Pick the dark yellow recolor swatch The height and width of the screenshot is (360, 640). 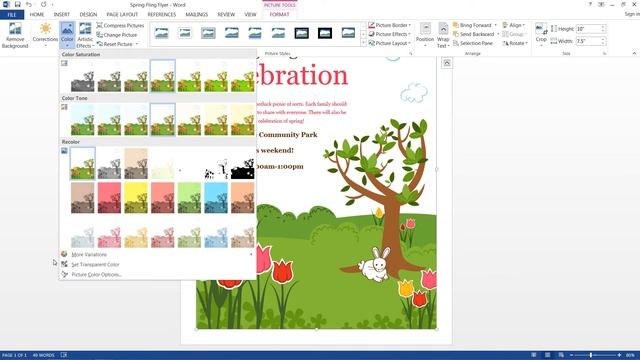pos(136,198)
